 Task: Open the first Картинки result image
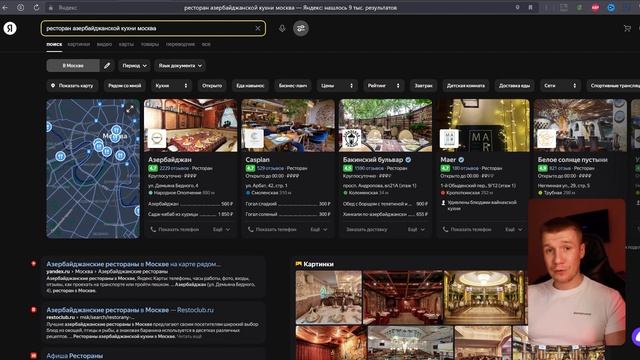[x=329, y=297]
